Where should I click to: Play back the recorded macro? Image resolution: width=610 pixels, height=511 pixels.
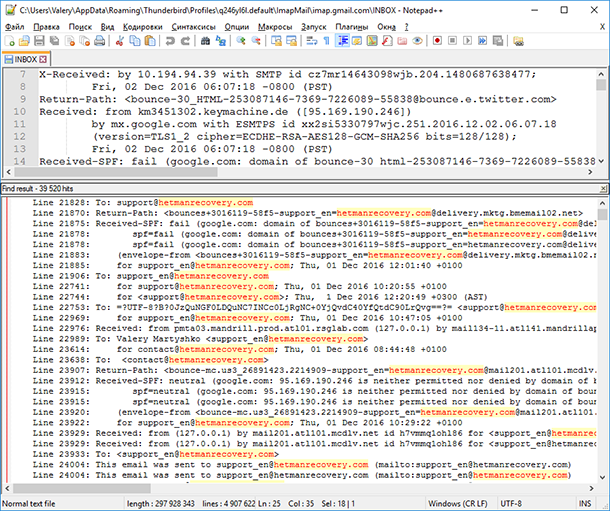click(x=468, y=41)
